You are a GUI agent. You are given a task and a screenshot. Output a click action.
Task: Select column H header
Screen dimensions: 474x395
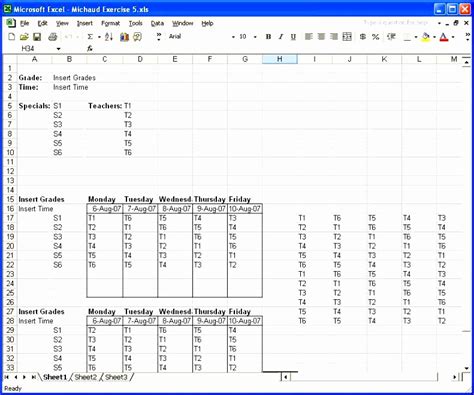click(280, 59)
